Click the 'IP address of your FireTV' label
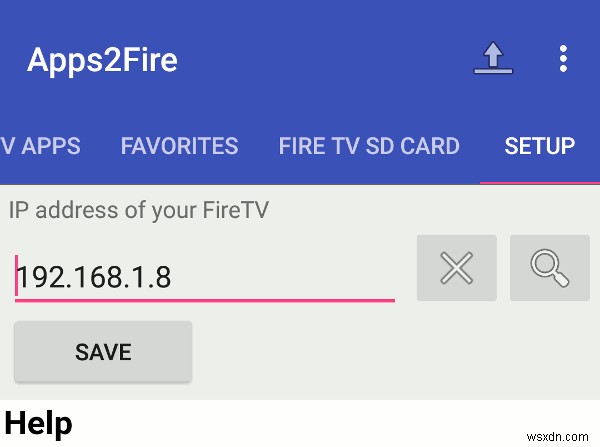Viewport: 600px width, 447px height. click(x=138, y=211)
